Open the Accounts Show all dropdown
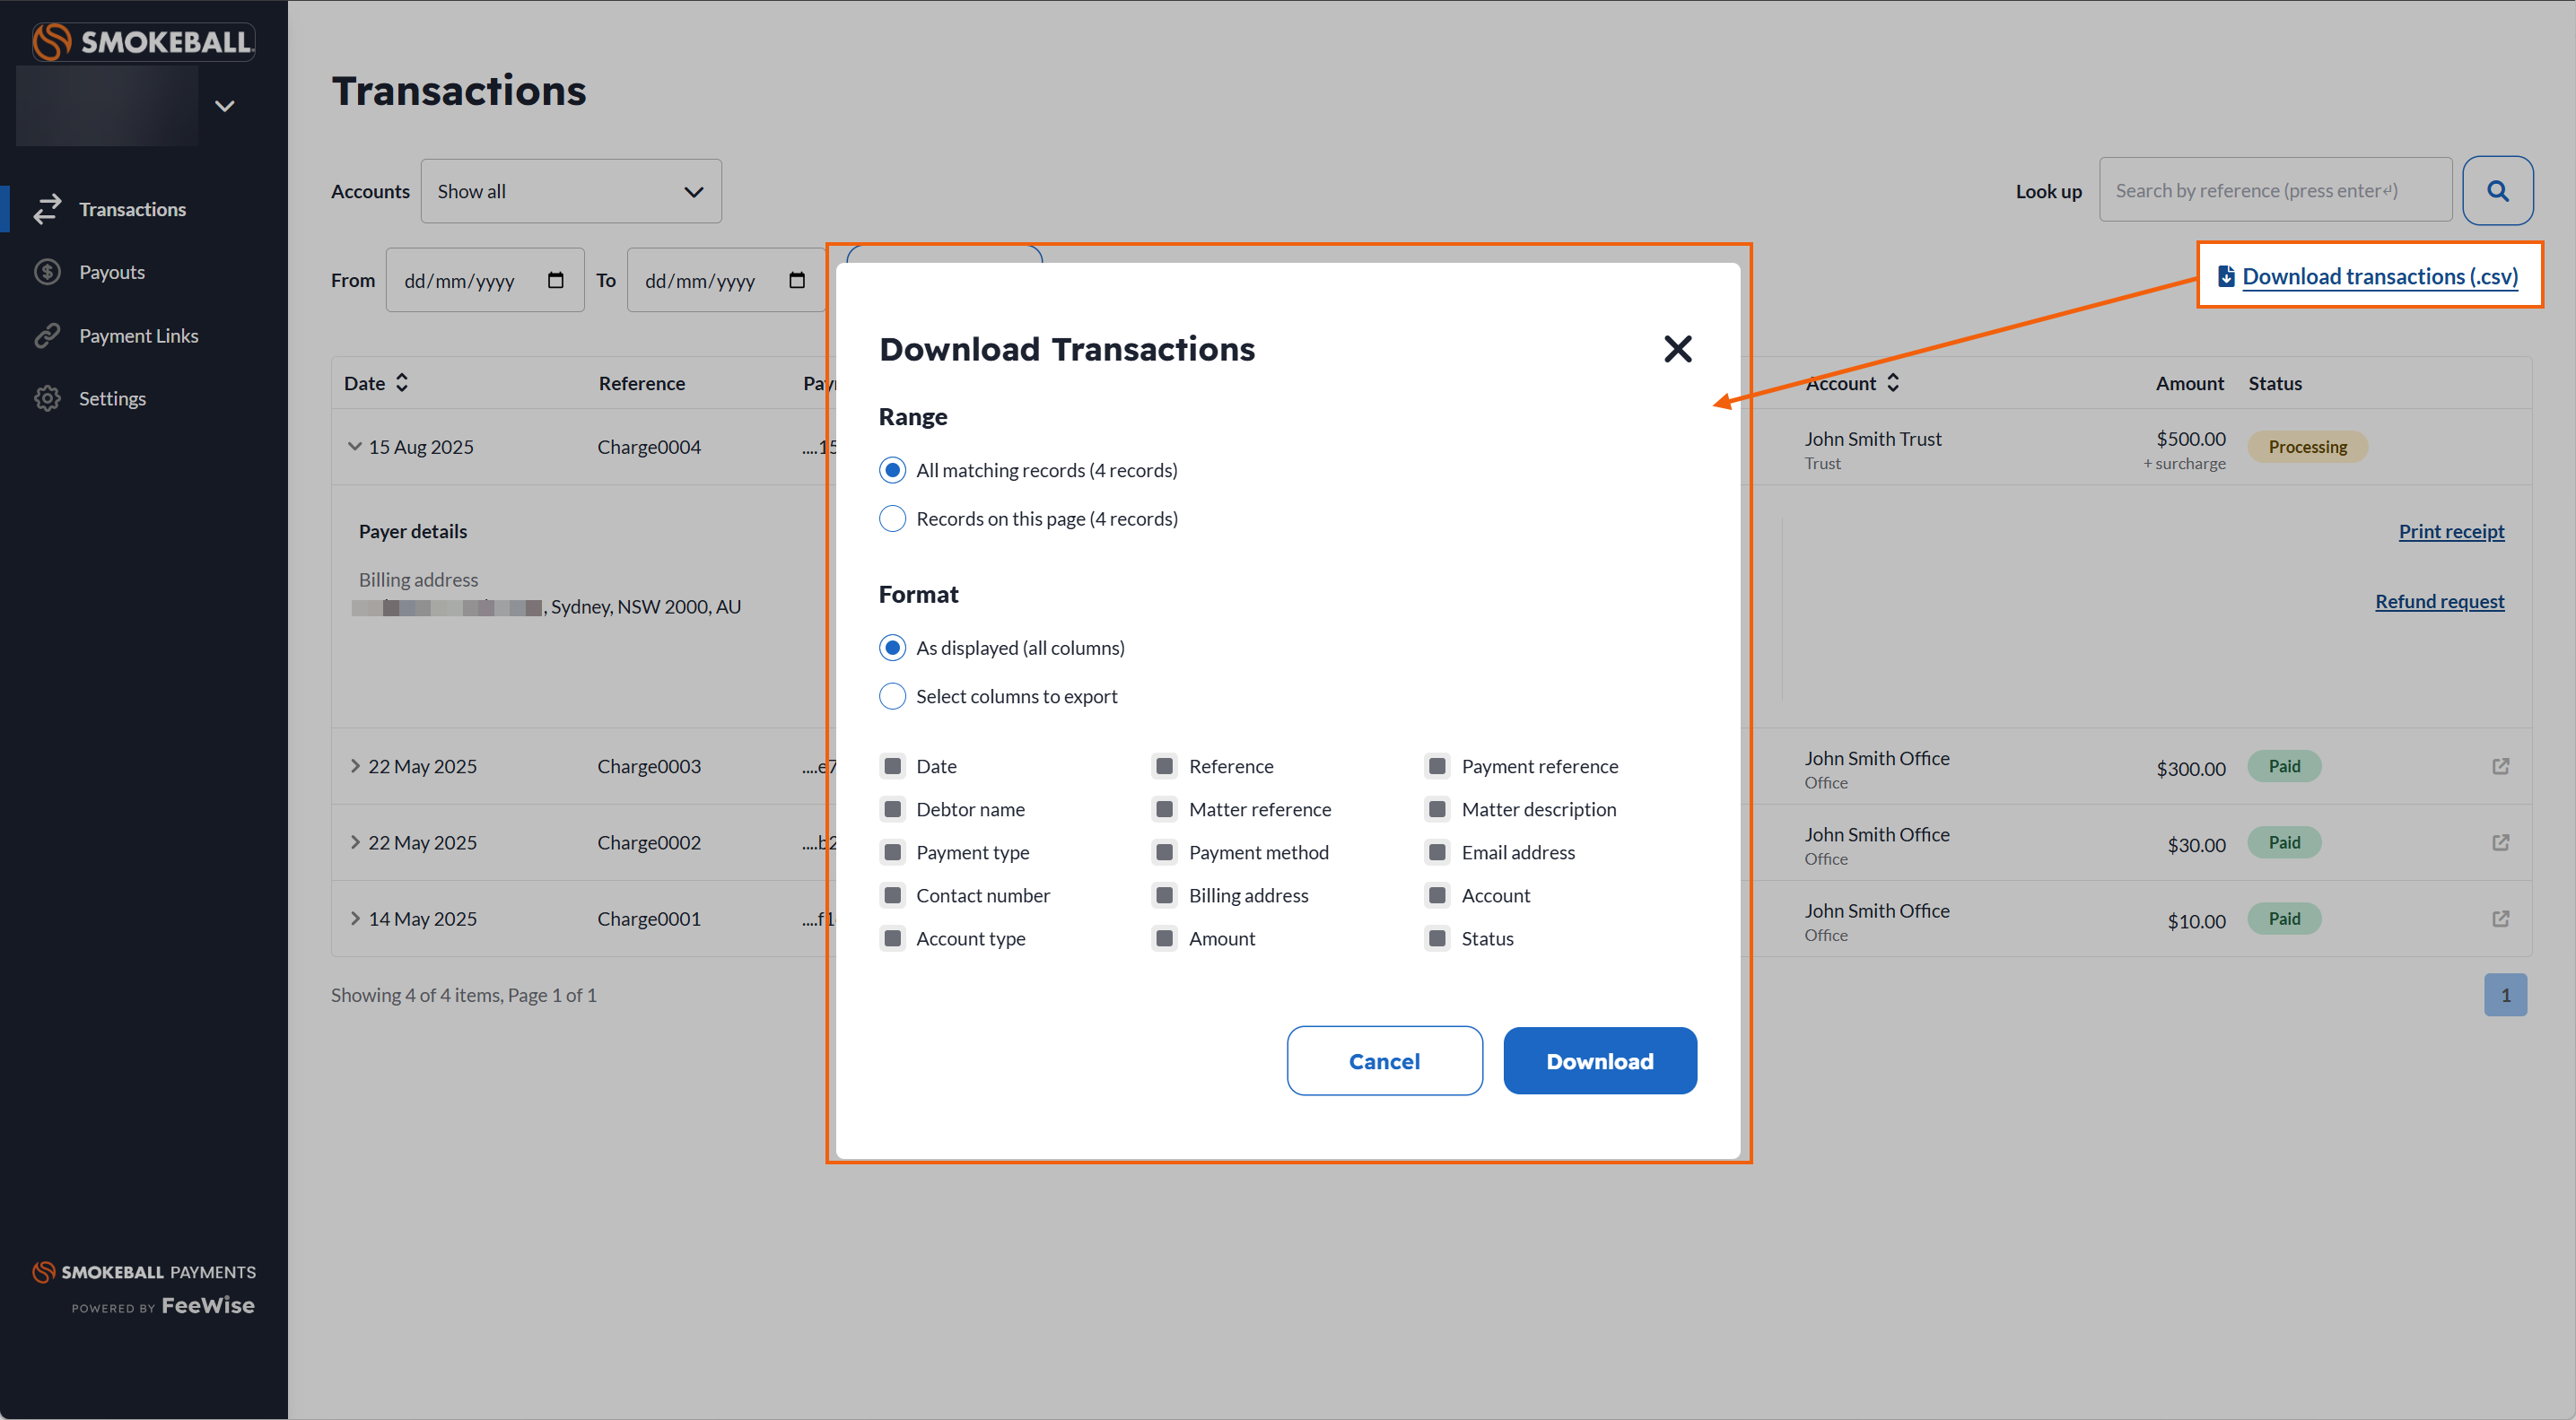This screenshot has width=2576, height=1420. coord(570,191)
